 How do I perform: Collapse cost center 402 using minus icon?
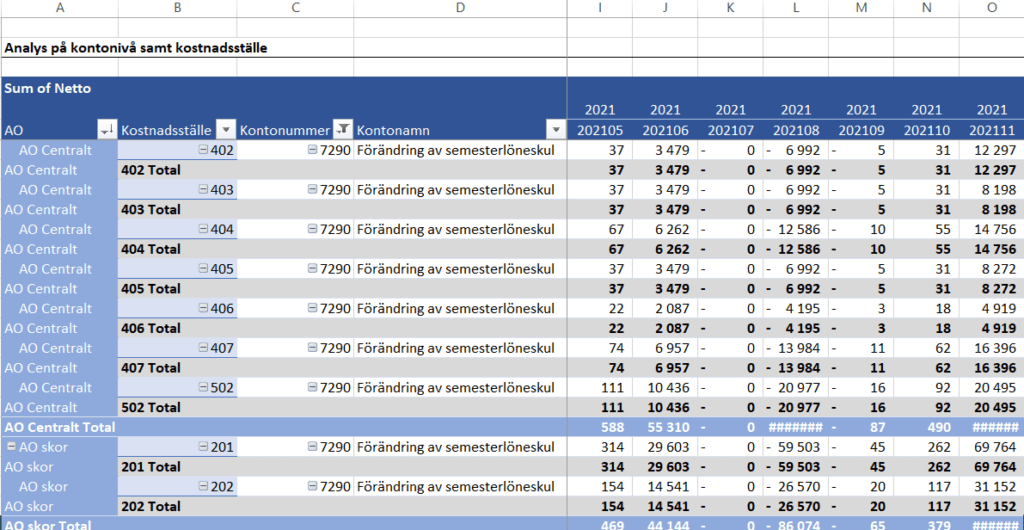tap(204, 150)
